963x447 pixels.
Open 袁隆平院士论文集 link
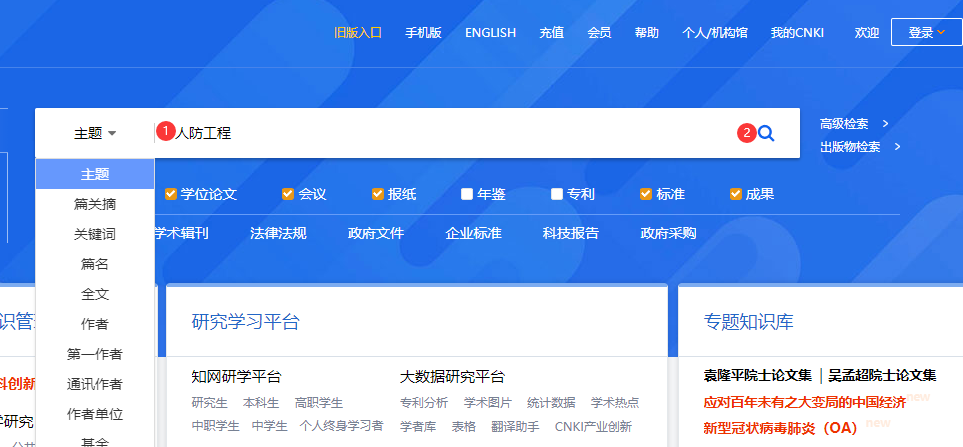click(x=758, y=375)
